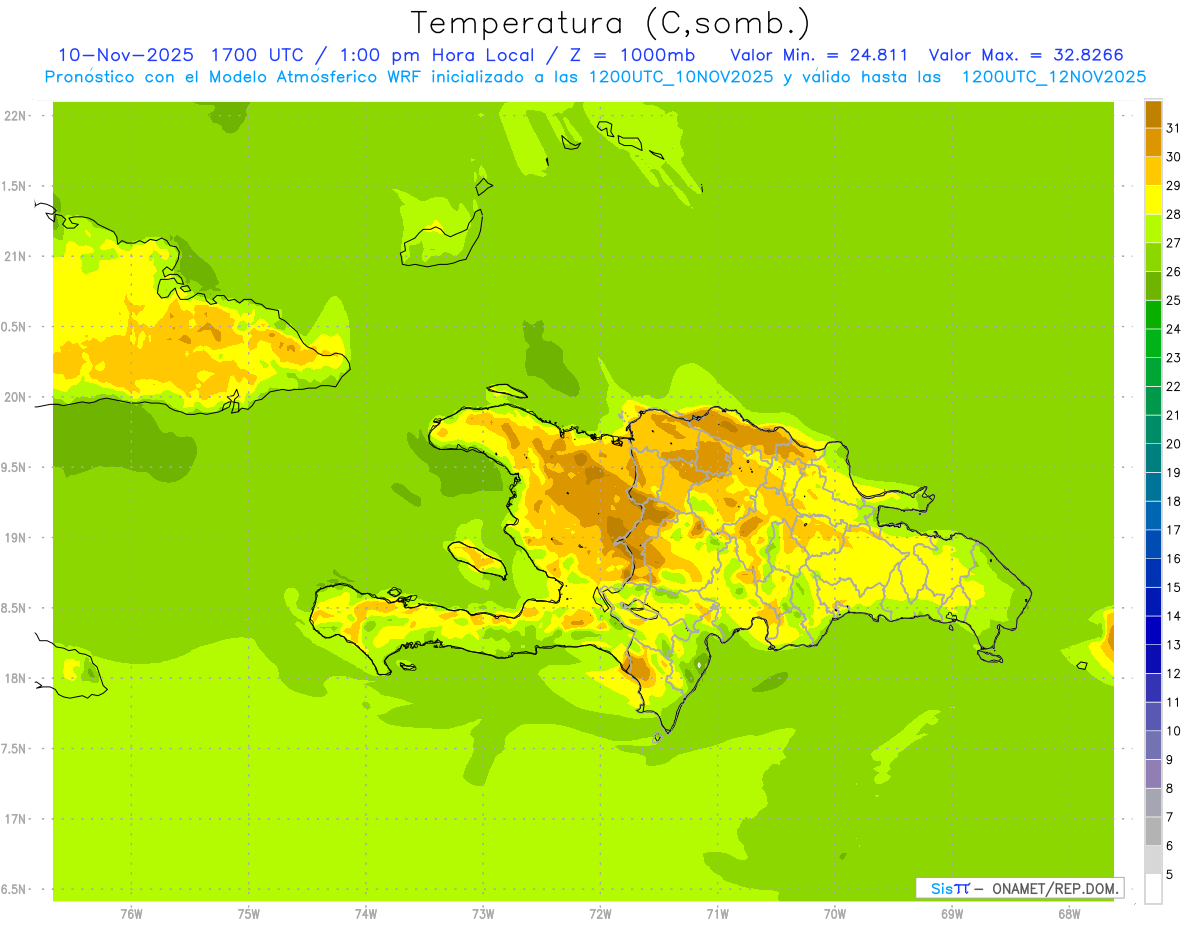The image size is (1200, 927).
Task: Select the orange colorbar swatch between 30 and 31
Action: pyautogui.click(x=1153, y=142)
